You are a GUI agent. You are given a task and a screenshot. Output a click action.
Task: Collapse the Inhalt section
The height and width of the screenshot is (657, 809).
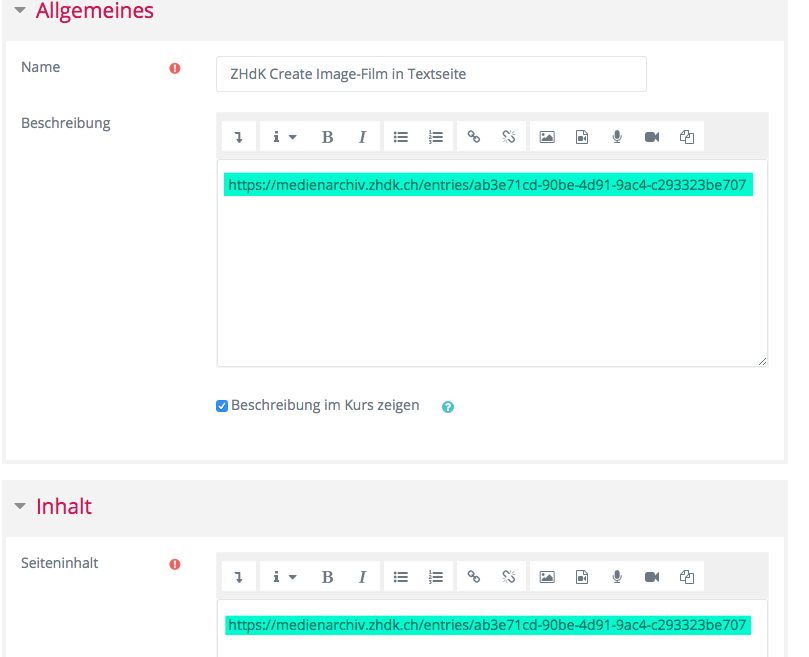(19, 506)
